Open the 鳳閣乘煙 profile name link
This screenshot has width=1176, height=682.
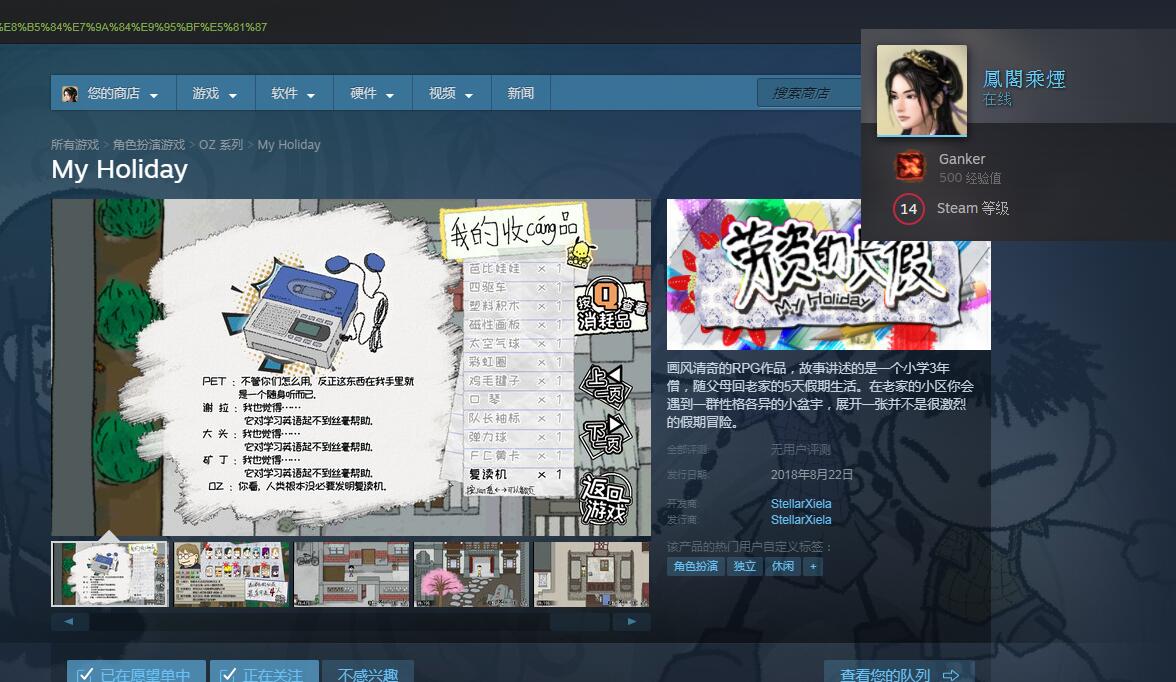pyautogui.click(x=1024, y=79)
